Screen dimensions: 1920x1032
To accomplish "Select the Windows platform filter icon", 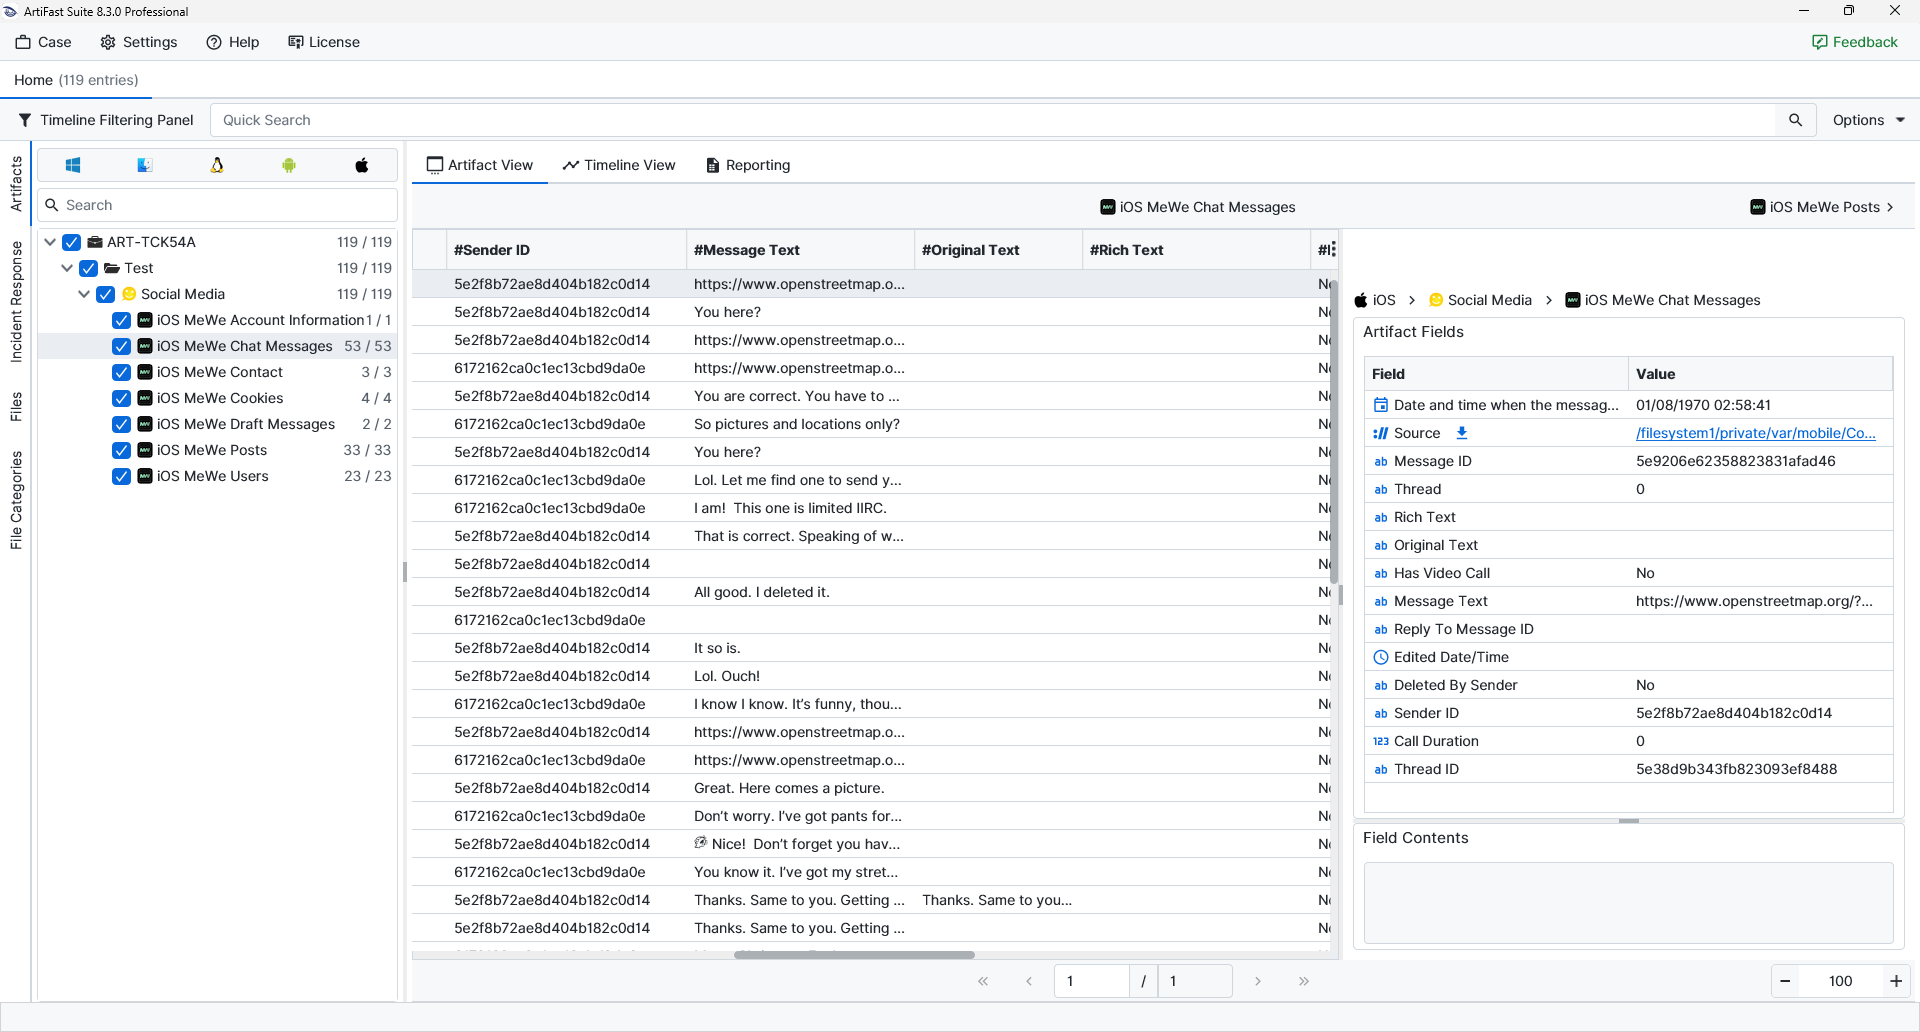I will coord(73,165).
